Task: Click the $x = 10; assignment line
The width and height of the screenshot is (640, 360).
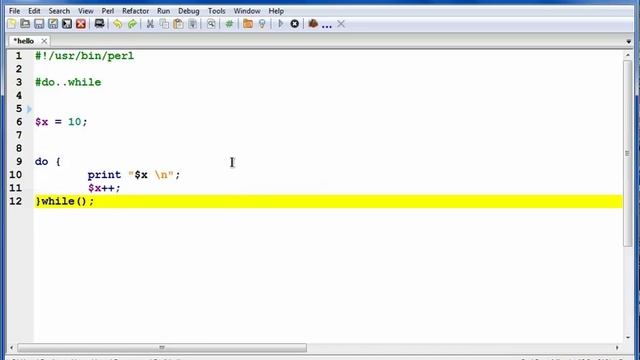Action: (61, 122)
